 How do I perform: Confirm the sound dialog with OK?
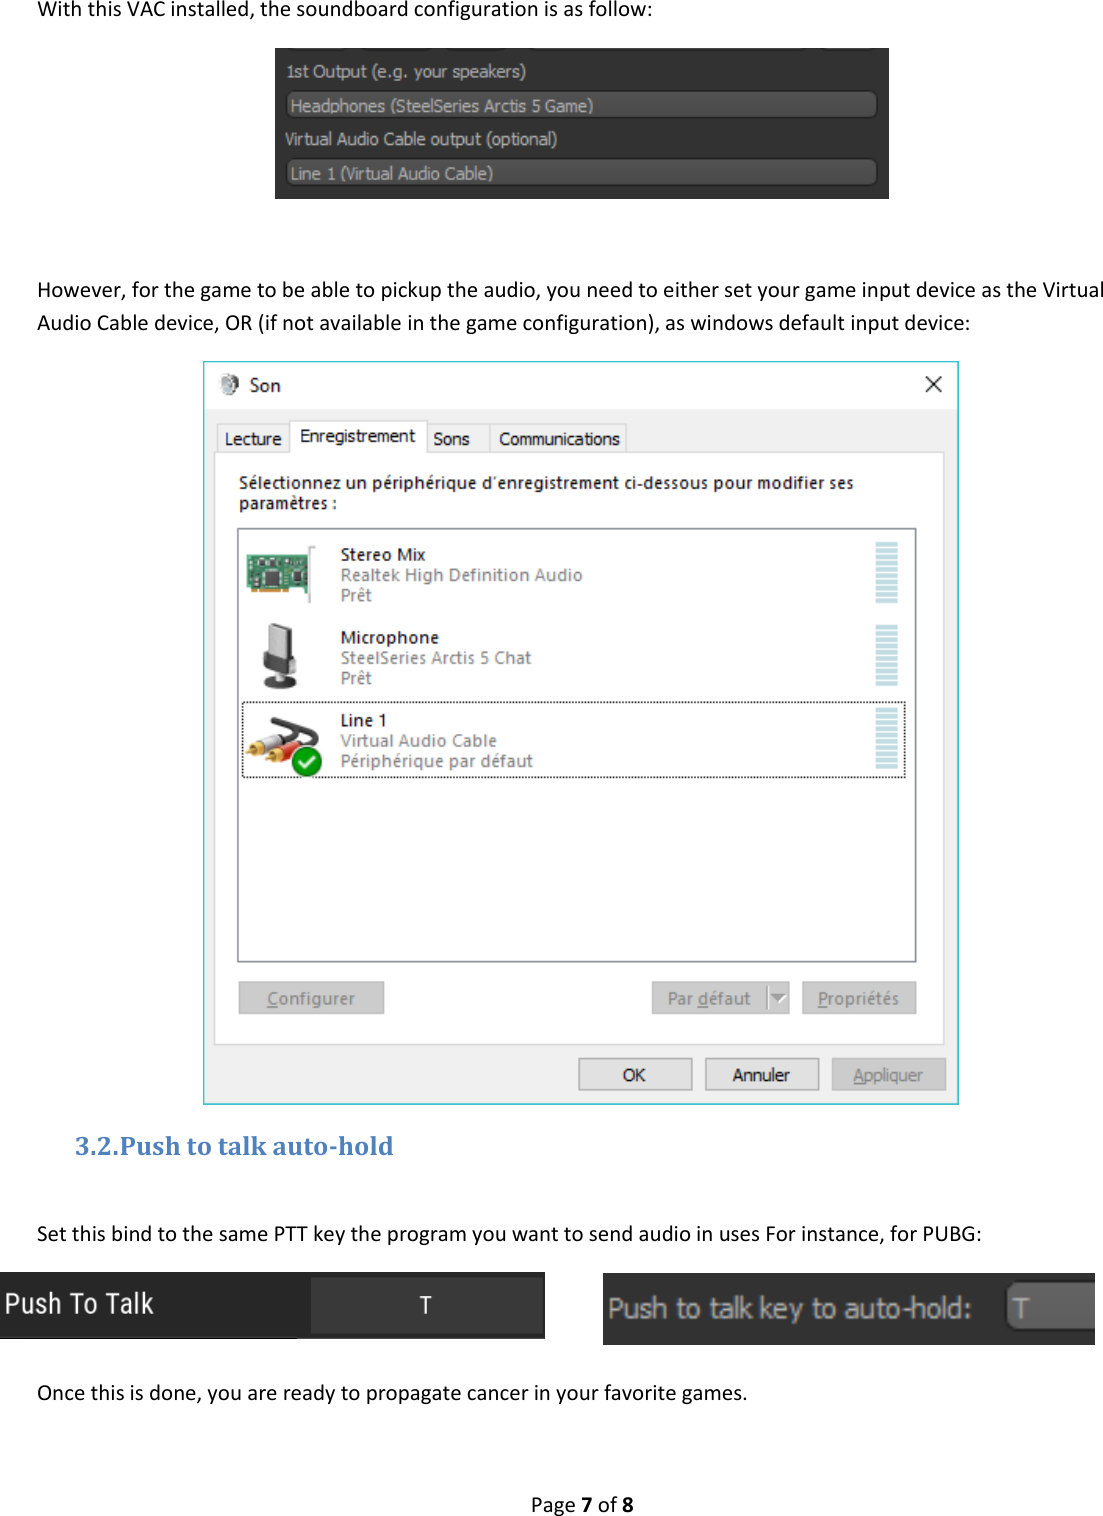[x=635, y=1075]
